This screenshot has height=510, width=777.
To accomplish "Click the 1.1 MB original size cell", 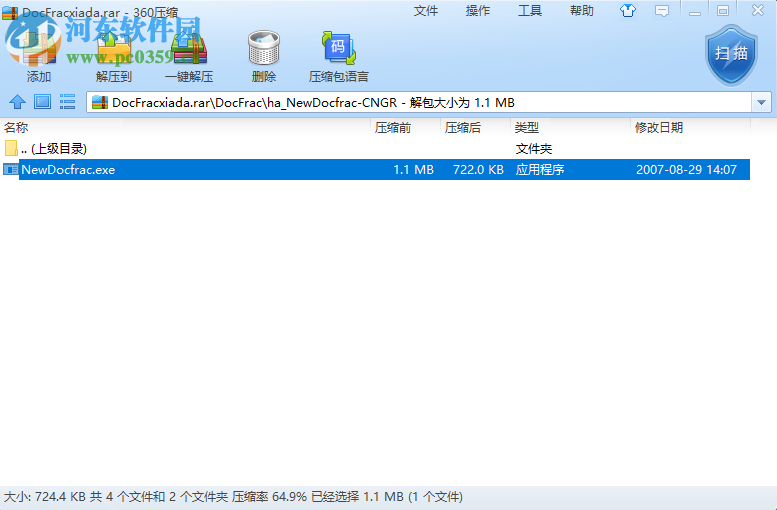I will (x=413, y=170).
